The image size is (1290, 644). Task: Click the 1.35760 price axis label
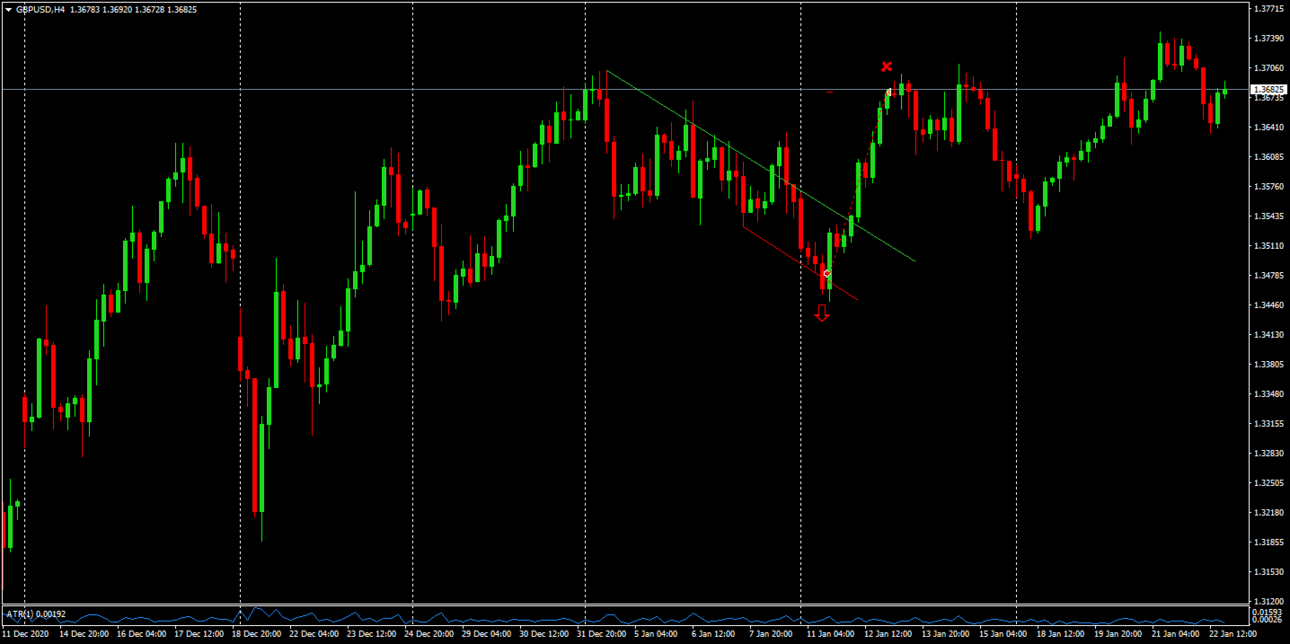(1268, 186)
